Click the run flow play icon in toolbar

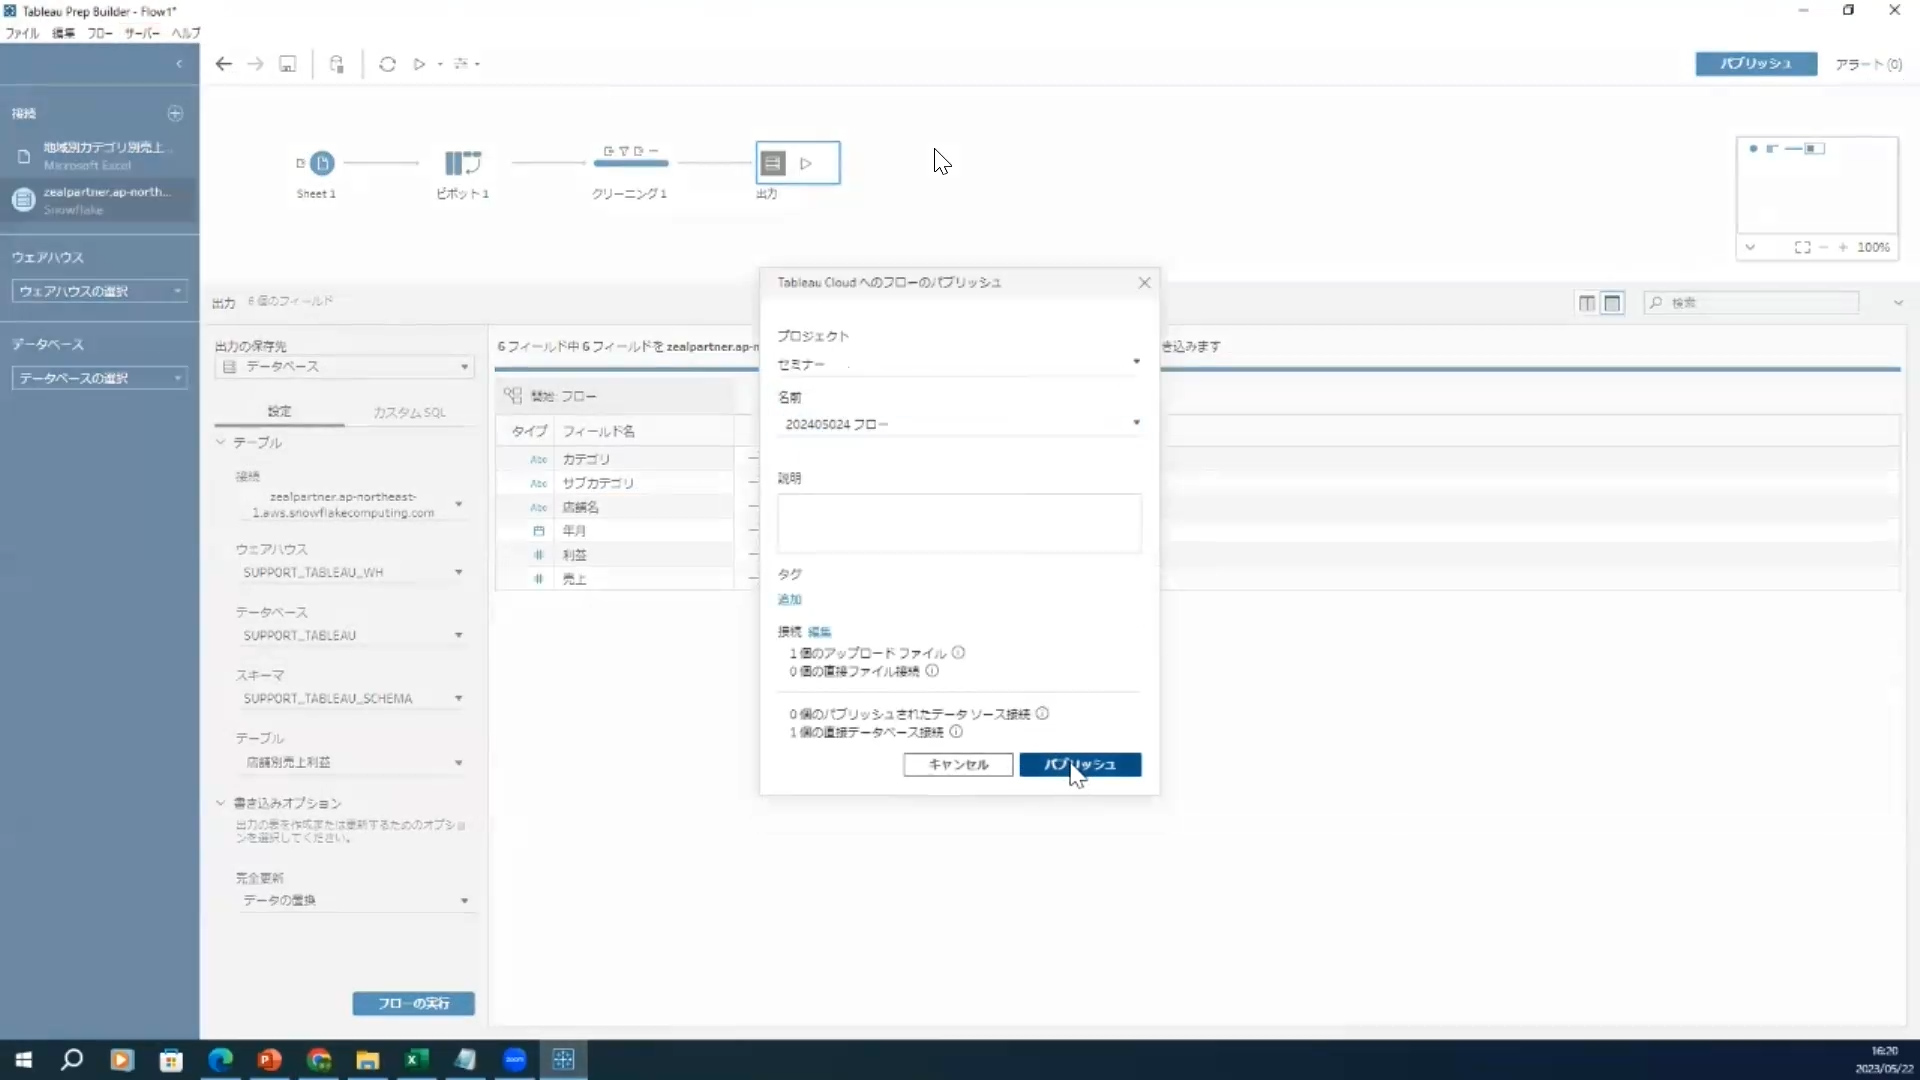click(x=420, y=64)
